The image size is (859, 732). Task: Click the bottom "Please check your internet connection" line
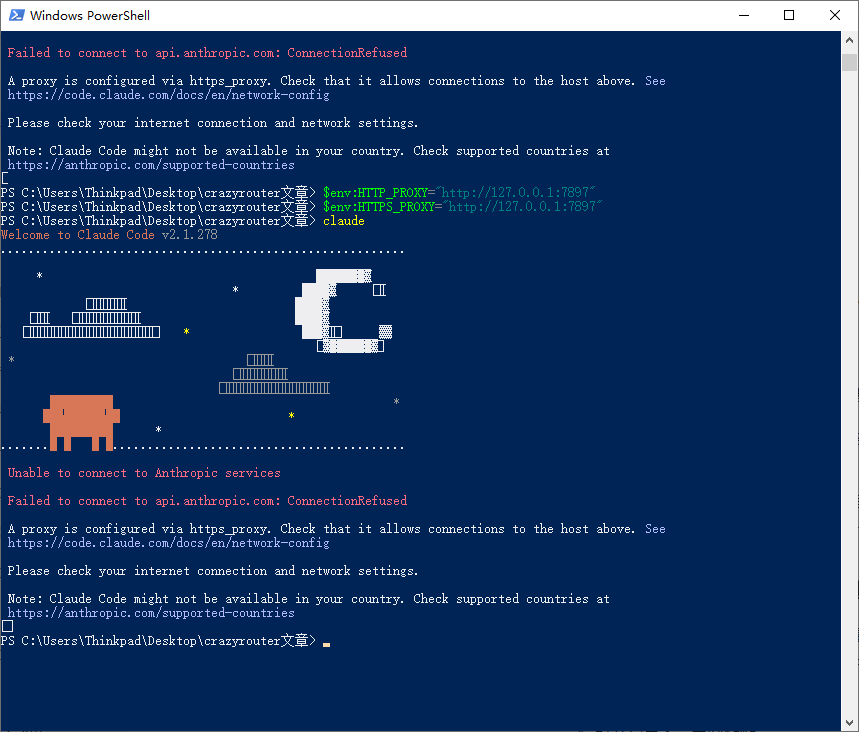point(213,571)
